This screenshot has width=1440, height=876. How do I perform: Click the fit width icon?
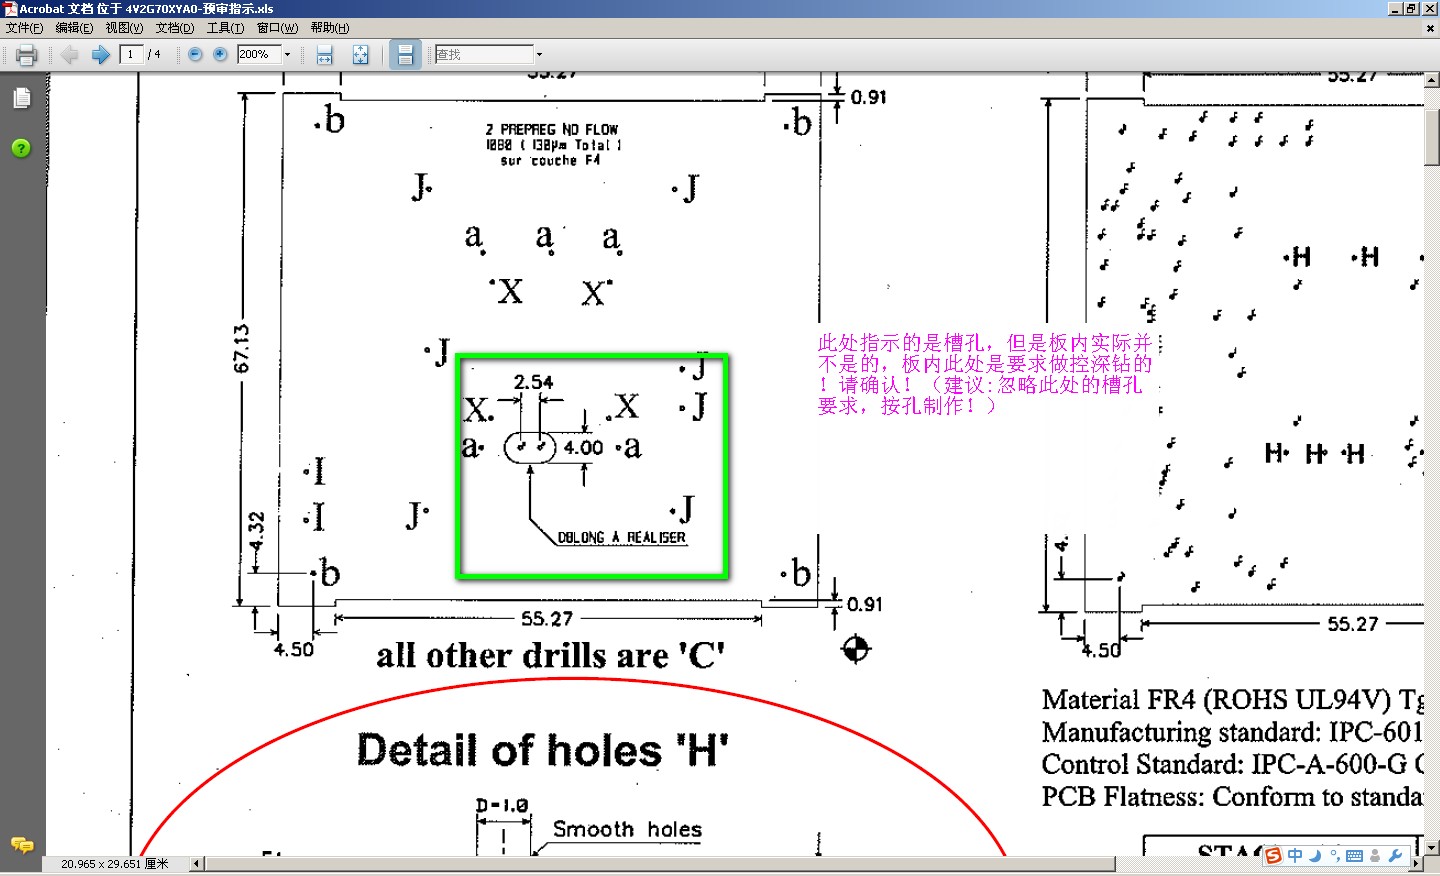click(324, 55)
